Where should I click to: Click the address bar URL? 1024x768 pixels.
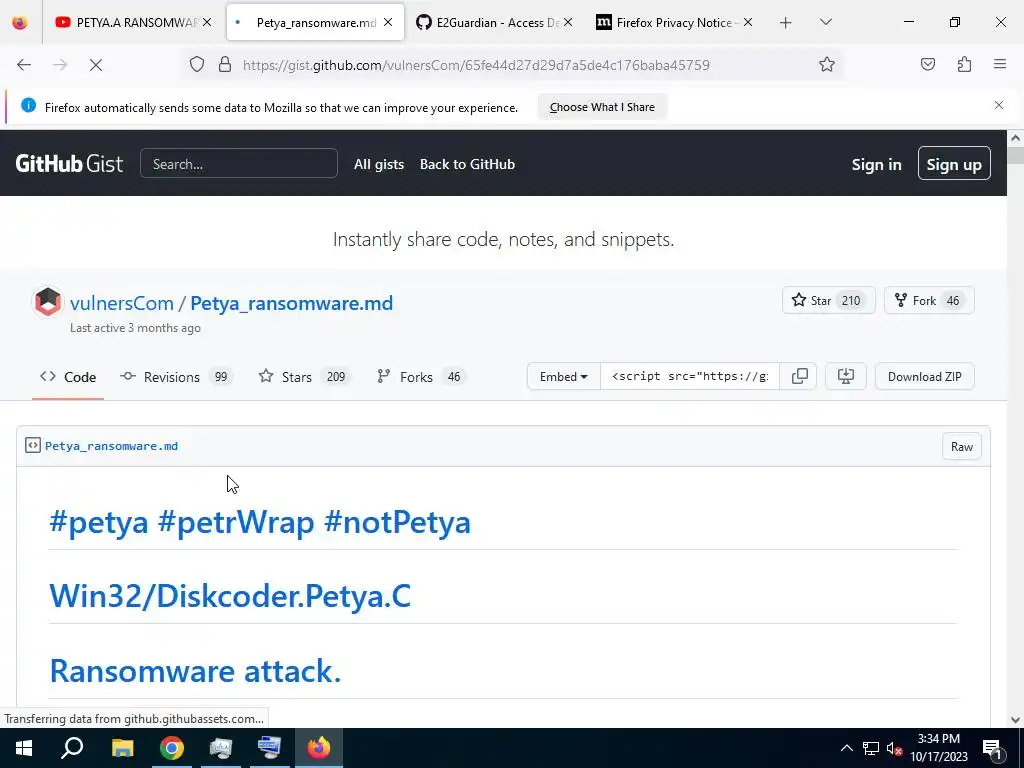point(476,65)
